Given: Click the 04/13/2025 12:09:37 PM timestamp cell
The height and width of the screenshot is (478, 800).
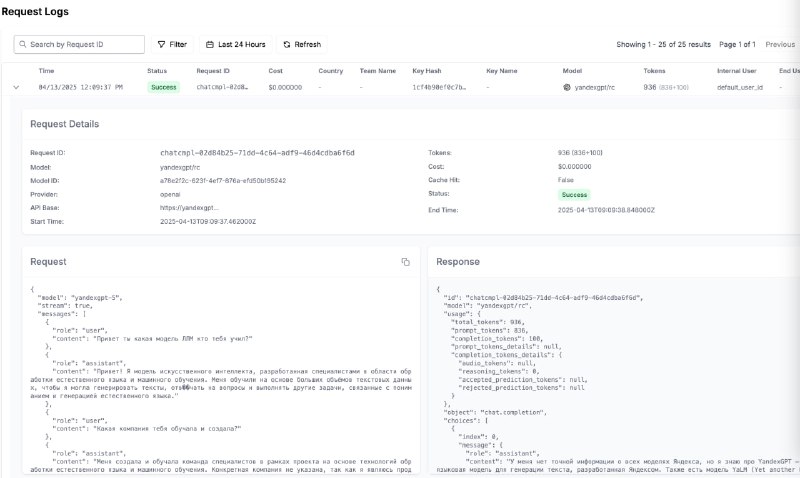Looking at the screenshot, I should (x=81, y=87).
